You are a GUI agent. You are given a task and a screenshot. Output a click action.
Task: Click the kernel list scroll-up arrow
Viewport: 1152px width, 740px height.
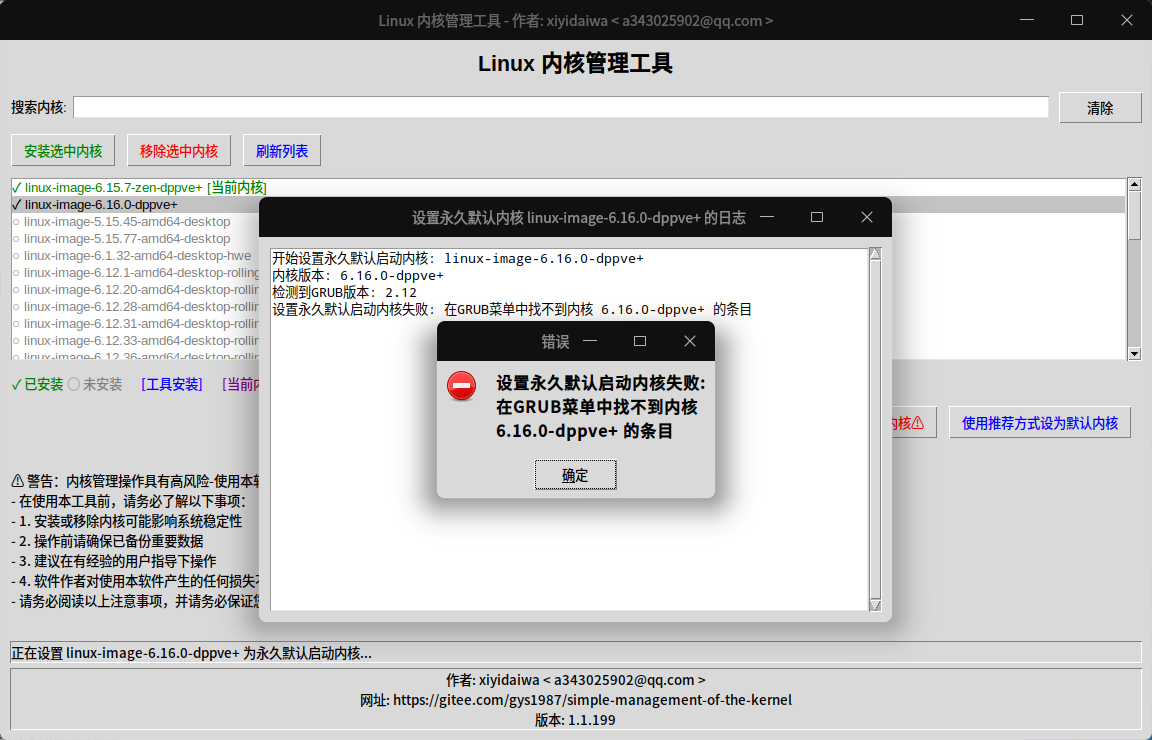[1134, 184]
